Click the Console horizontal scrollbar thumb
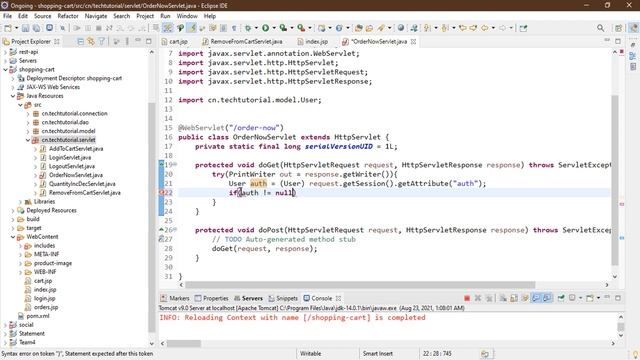Screen dimensions: 640x360 click(184, 344)
